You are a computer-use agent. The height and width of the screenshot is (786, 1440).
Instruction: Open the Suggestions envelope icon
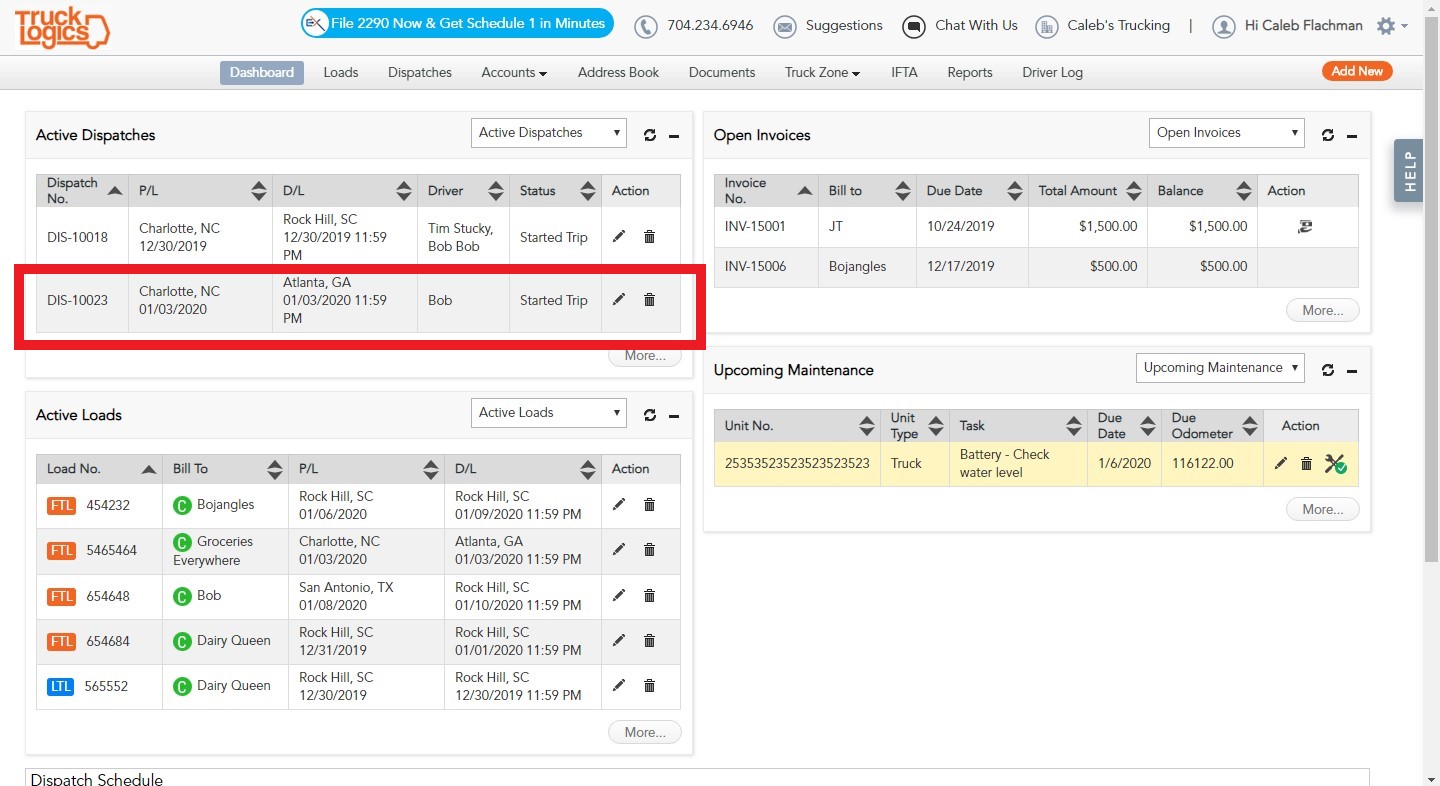[x=785, y=26]
